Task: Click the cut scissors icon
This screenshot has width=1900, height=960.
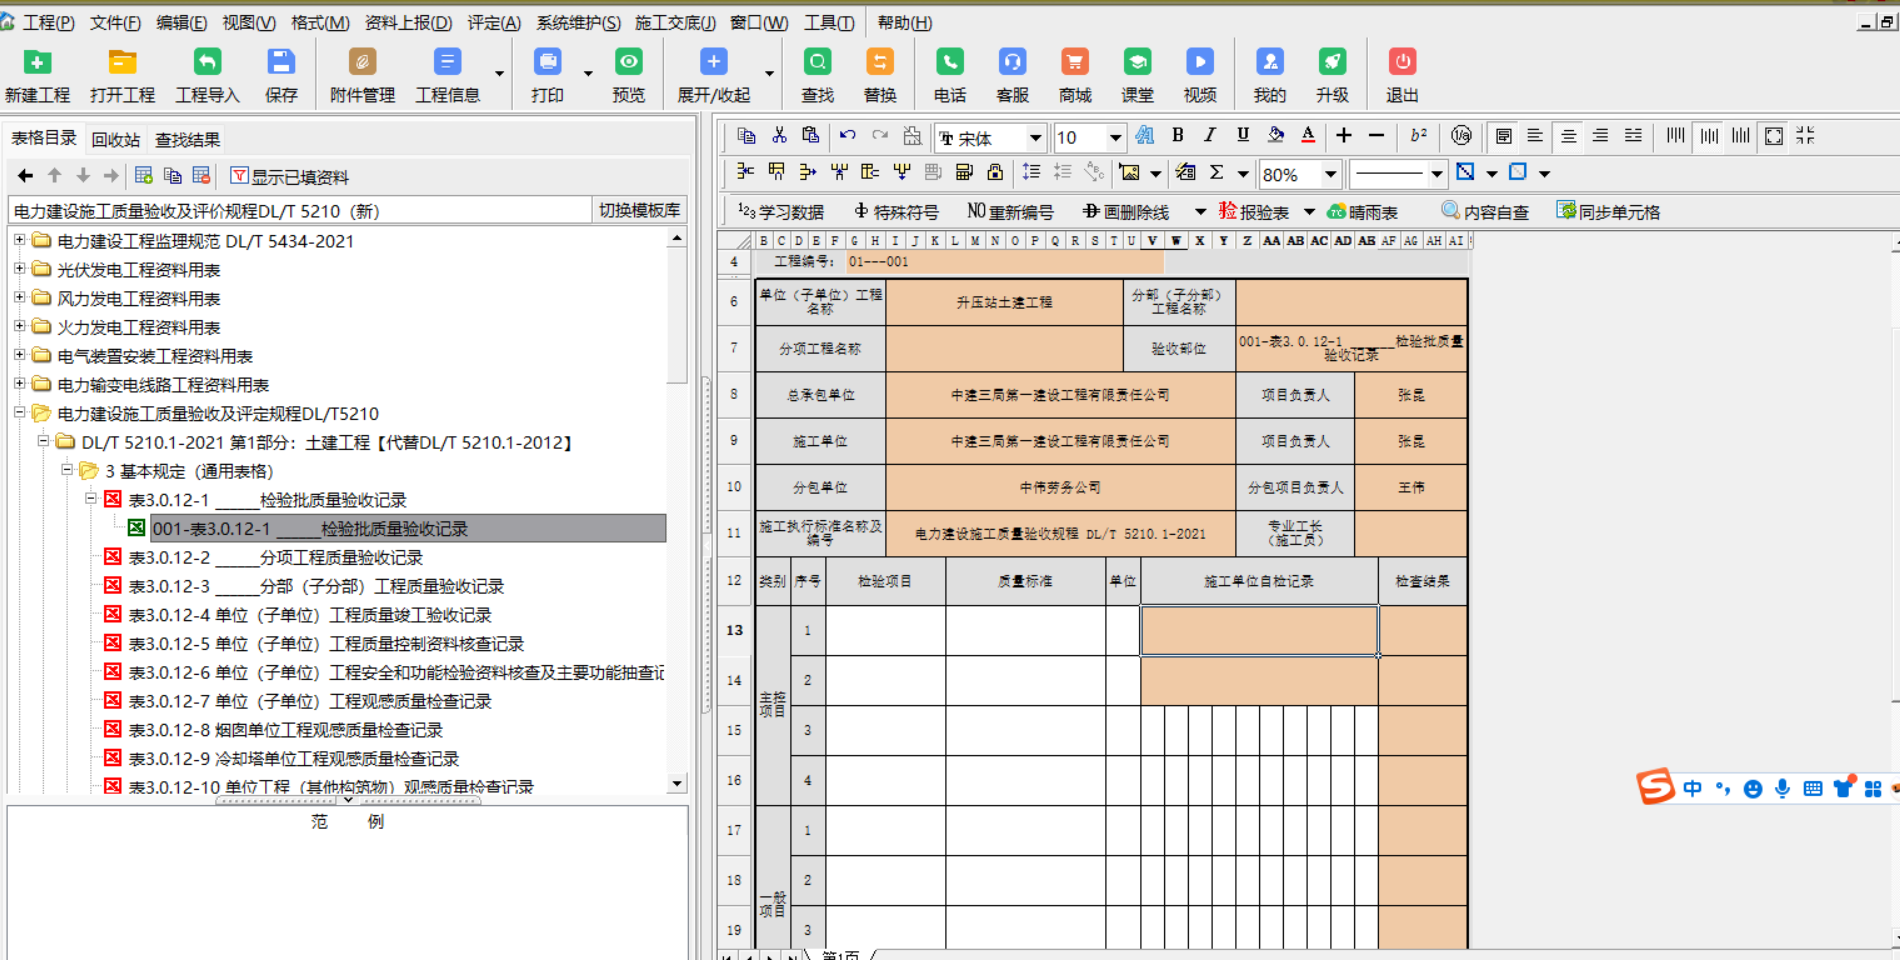Action: pos(779,135)
